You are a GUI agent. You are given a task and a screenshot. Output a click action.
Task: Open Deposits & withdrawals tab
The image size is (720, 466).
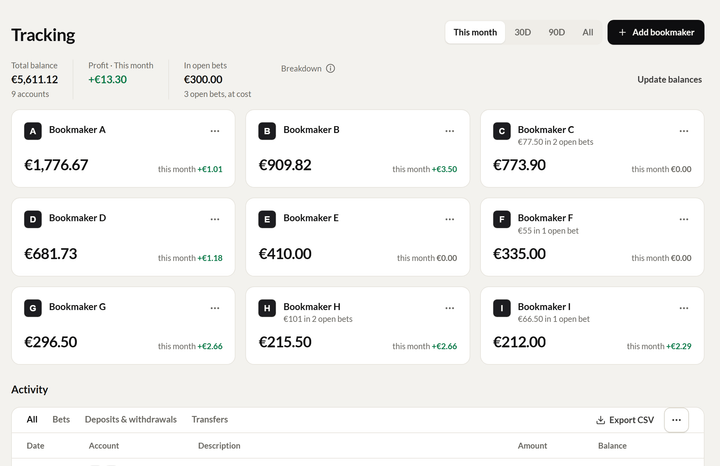[131, 419]
